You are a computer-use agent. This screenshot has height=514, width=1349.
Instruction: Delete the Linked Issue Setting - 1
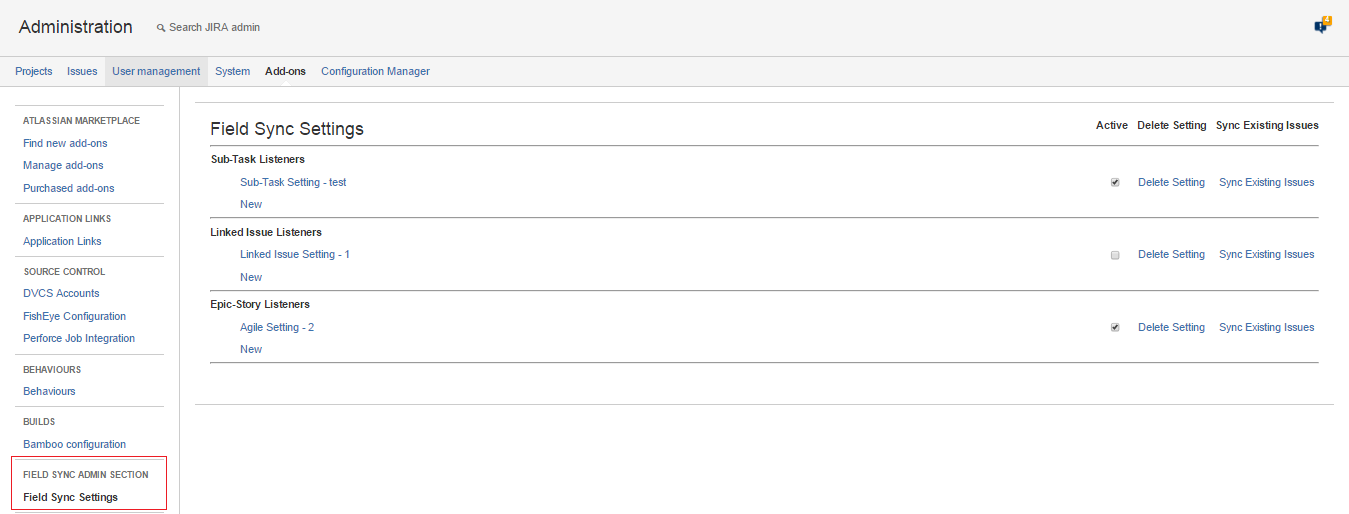[1171, 254]
